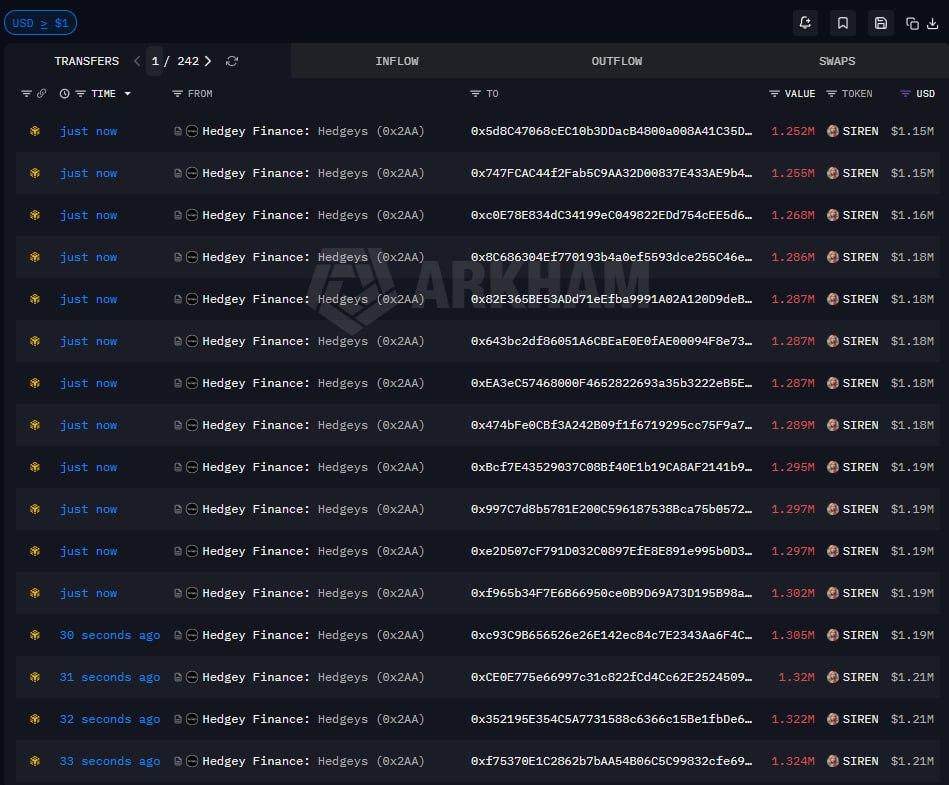Image resolution: width=949 pixels, height=785 pixels.
Task: Click the SIREN token icon in the first row
Action: [831, 130]
